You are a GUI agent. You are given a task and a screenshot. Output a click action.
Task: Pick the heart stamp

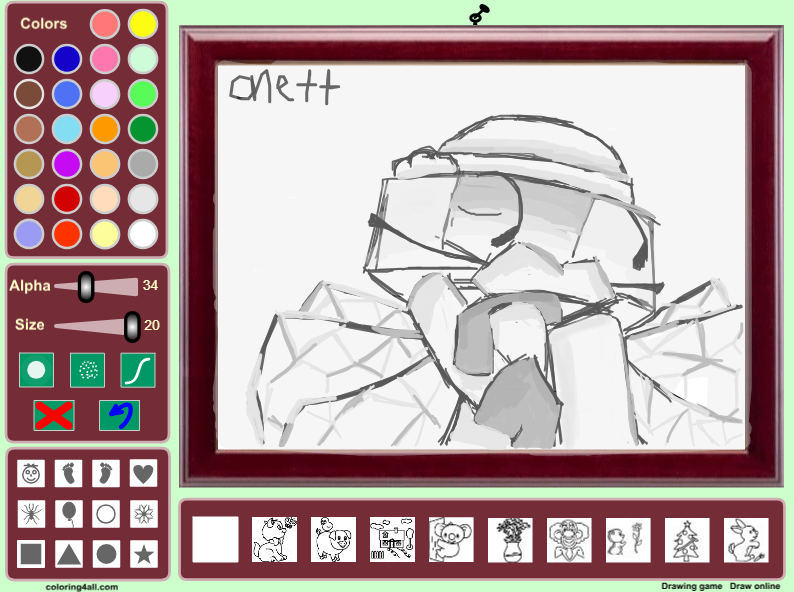click(143, 473)
